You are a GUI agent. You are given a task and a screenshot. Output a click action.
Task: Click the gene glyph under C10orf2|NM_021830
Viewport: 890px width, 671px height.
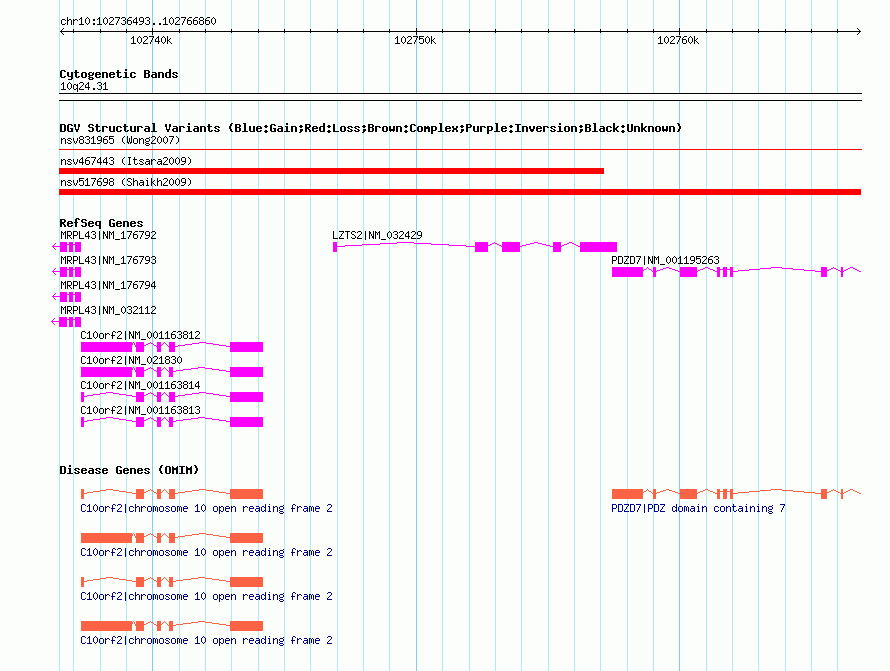click(x=172, y=372)
